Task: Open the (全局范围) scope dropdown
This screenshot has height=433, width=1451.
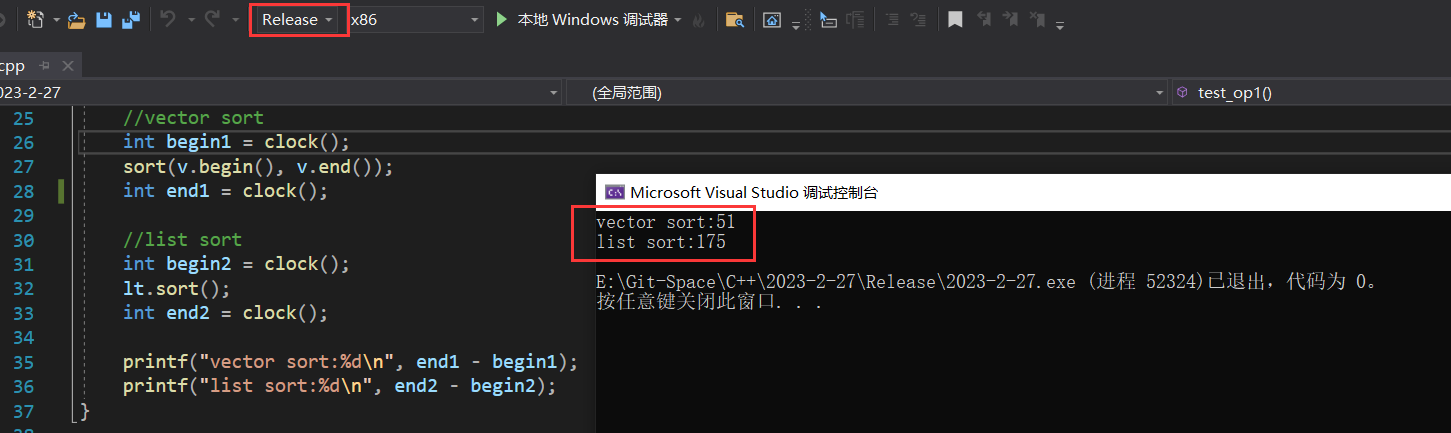Action: coord(866,92)
